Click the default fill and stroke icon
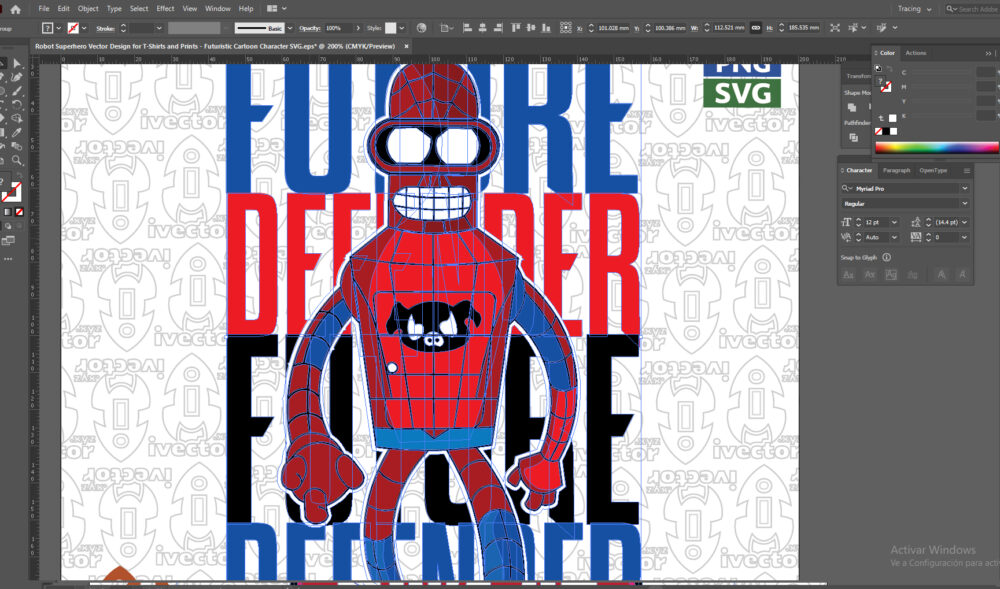This screenshot has width=1000, height=589. click(x=879, y=68)
